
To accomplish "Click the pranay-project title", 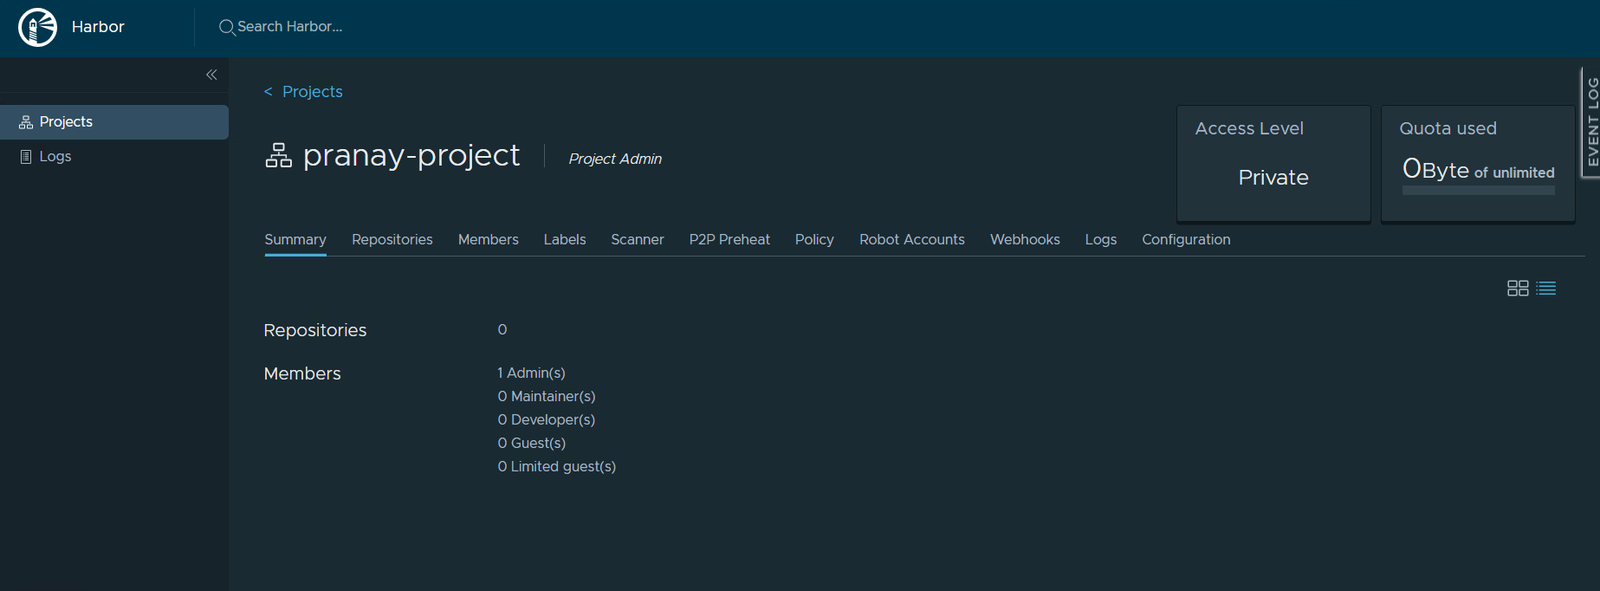I will [x=411, y=155].
